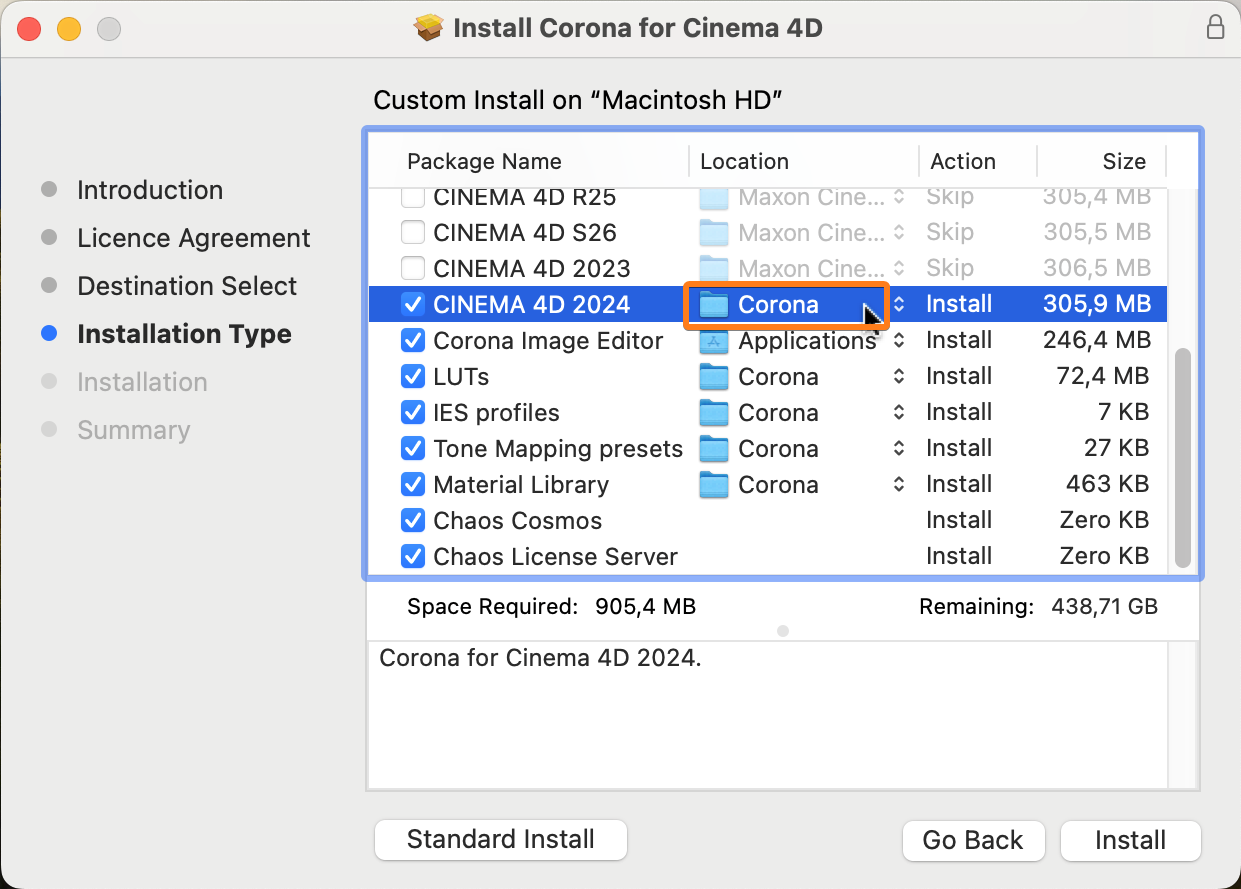The height and width of the screenshot is (889, 1241).
Task: Click the package list vertical scrollbar
Action: (1183, 457)
